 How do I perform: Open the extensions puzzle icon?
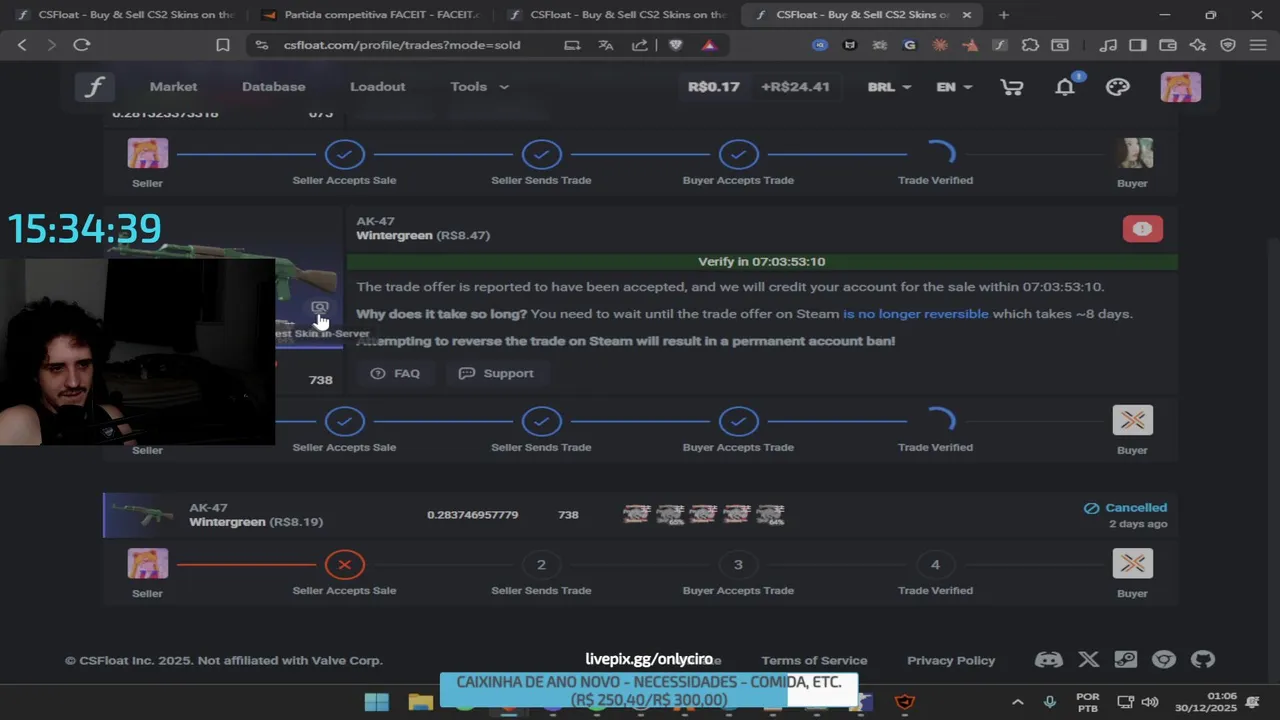click(1030, 45)
